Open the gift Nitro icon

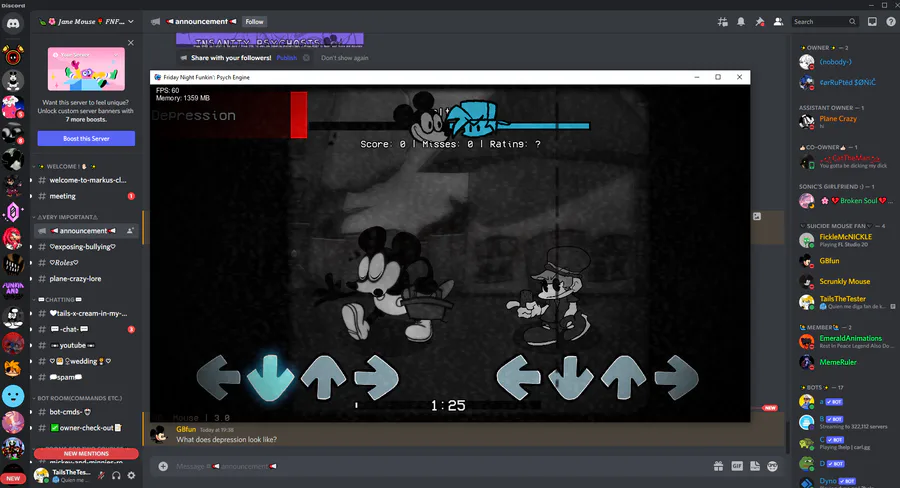tap(718, 466)
